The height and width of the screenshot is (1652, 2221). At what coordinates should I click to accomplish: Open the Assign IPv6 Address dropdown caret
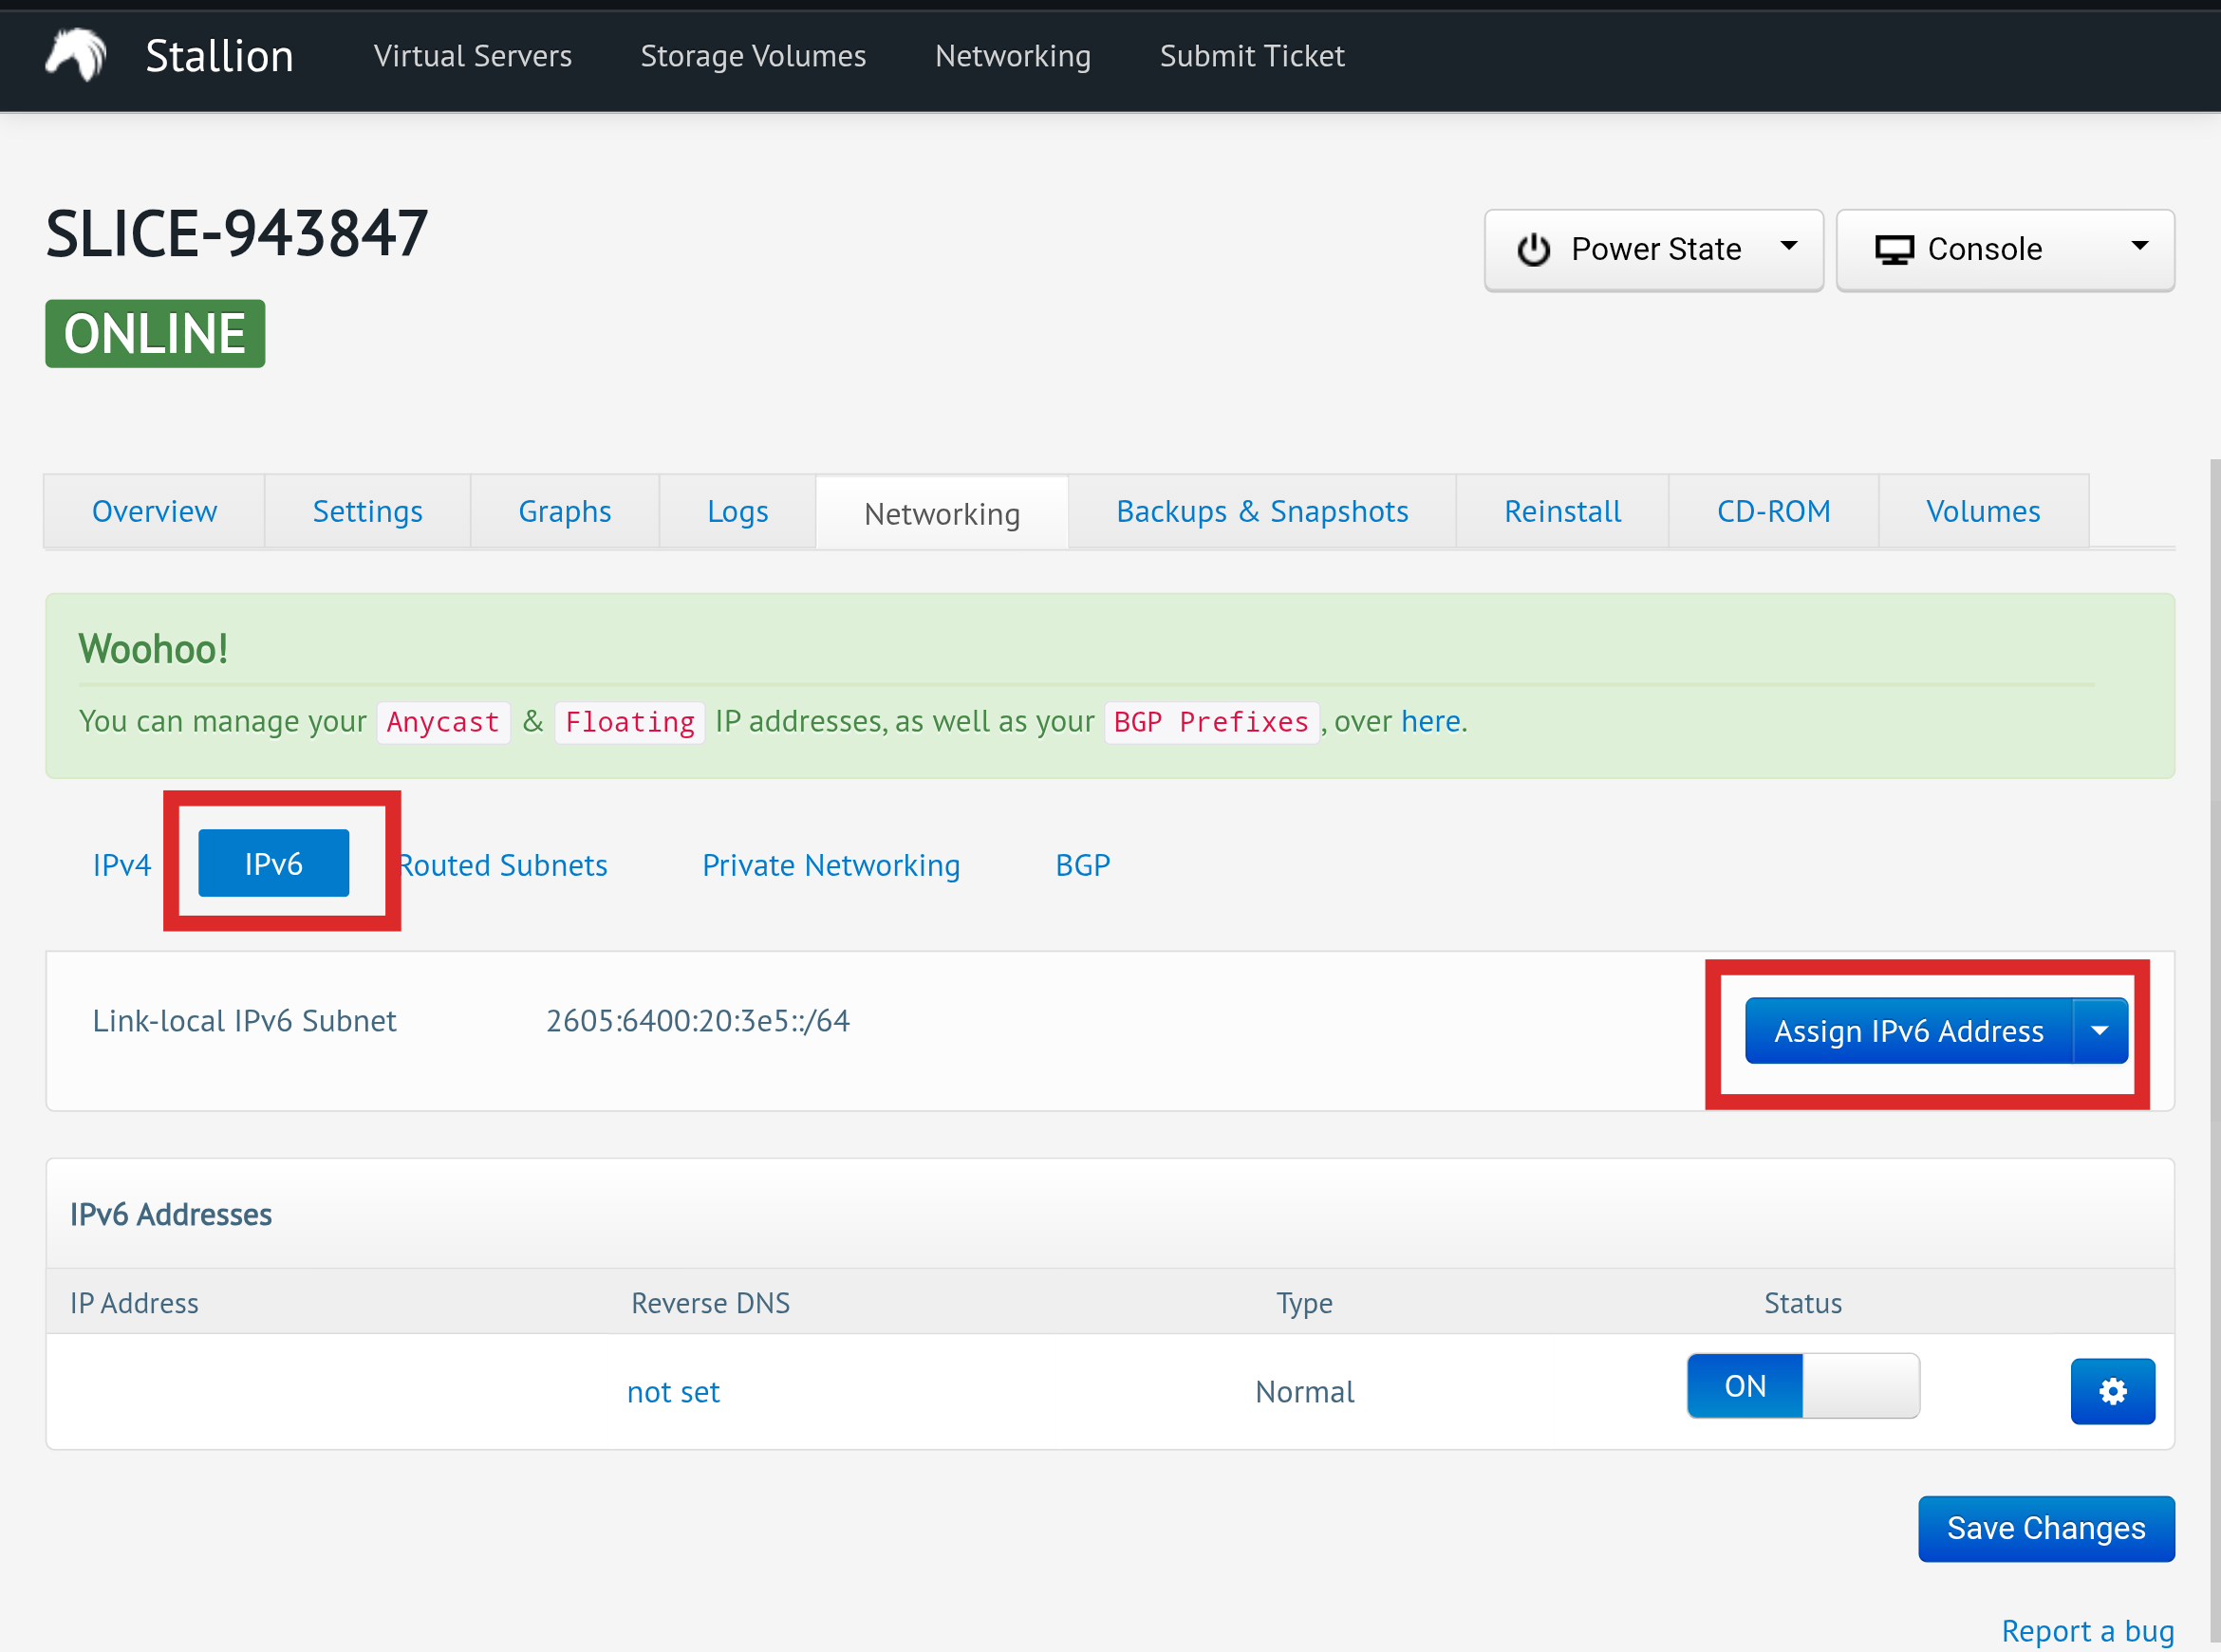pos(2099,1030)
